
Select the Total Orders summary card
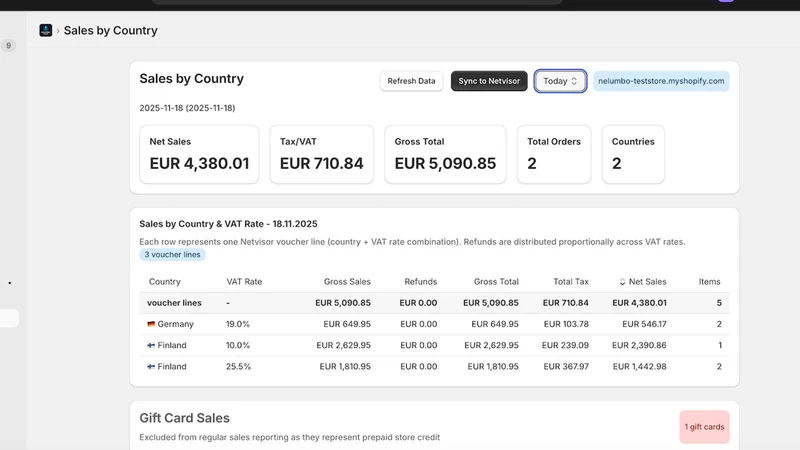click(554, 154)
